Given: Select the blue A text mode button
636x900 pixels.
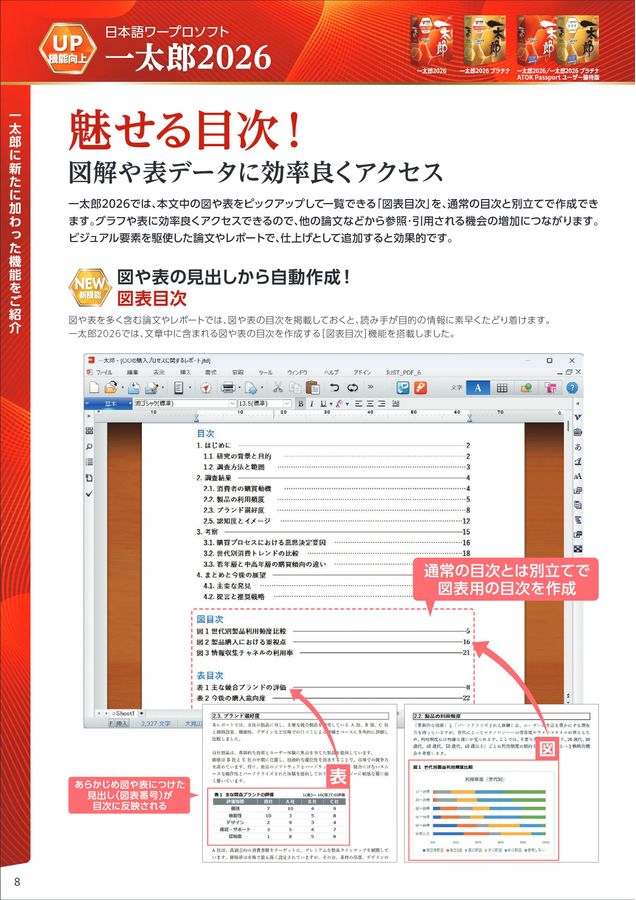Looking at the screenshot, I should (x=478, y=387).
